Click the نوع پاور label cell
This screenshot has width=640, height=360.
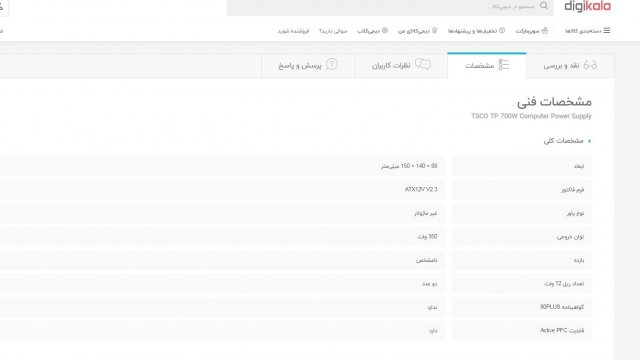point(522,213)
